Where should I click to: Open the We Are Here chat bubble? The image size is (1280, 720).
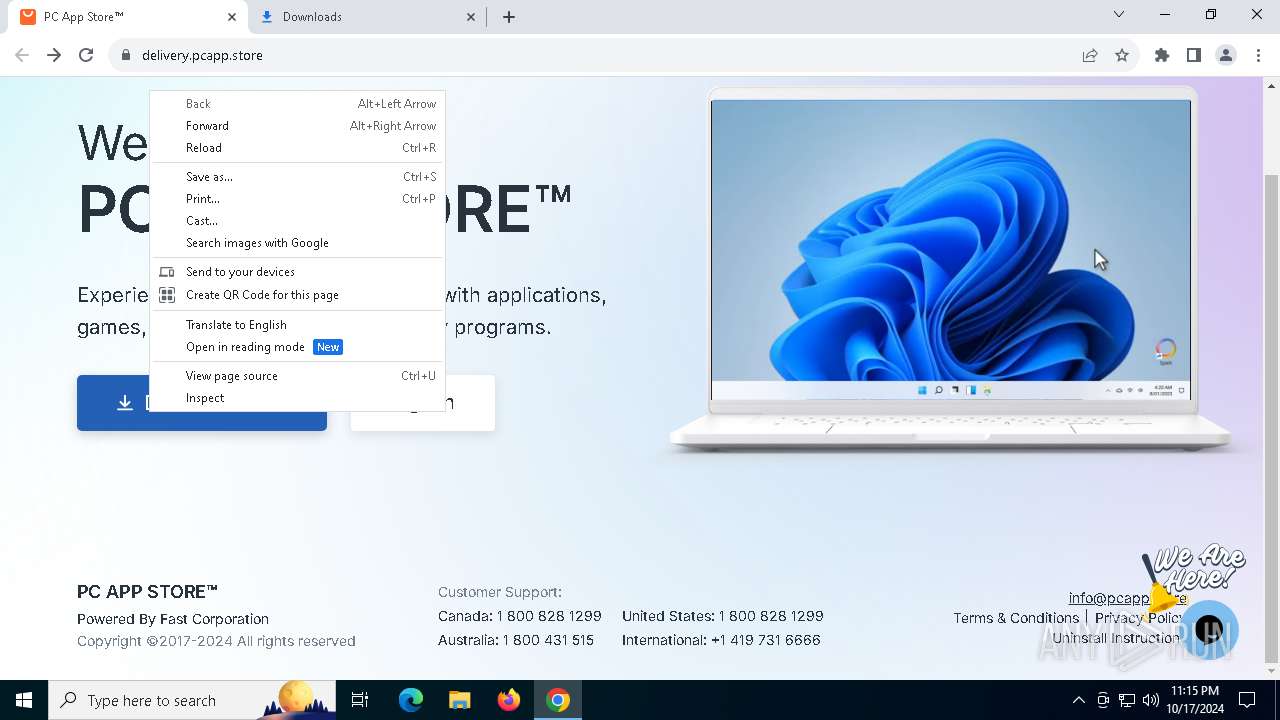(x=1209, y=630)
